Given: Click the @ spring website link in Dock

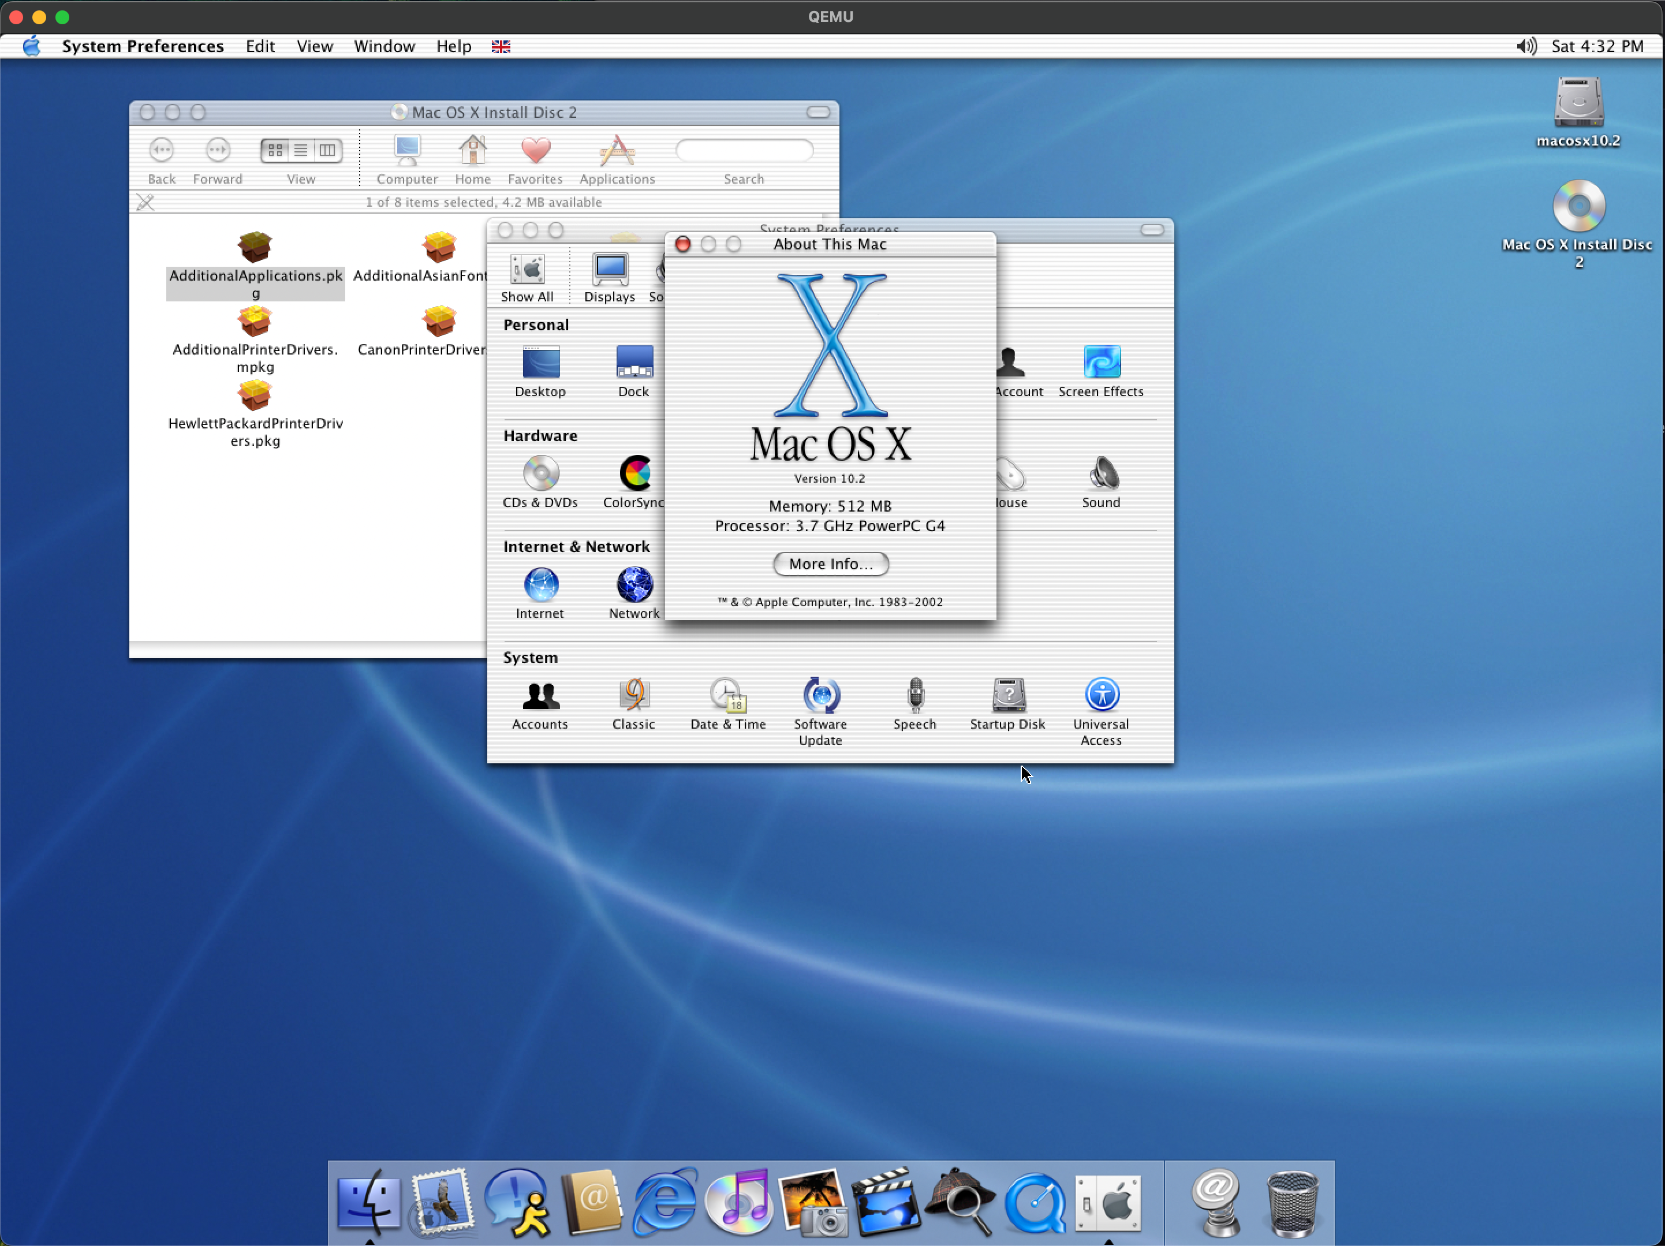Looking at the screenshot, I should pos(1218,1204).
